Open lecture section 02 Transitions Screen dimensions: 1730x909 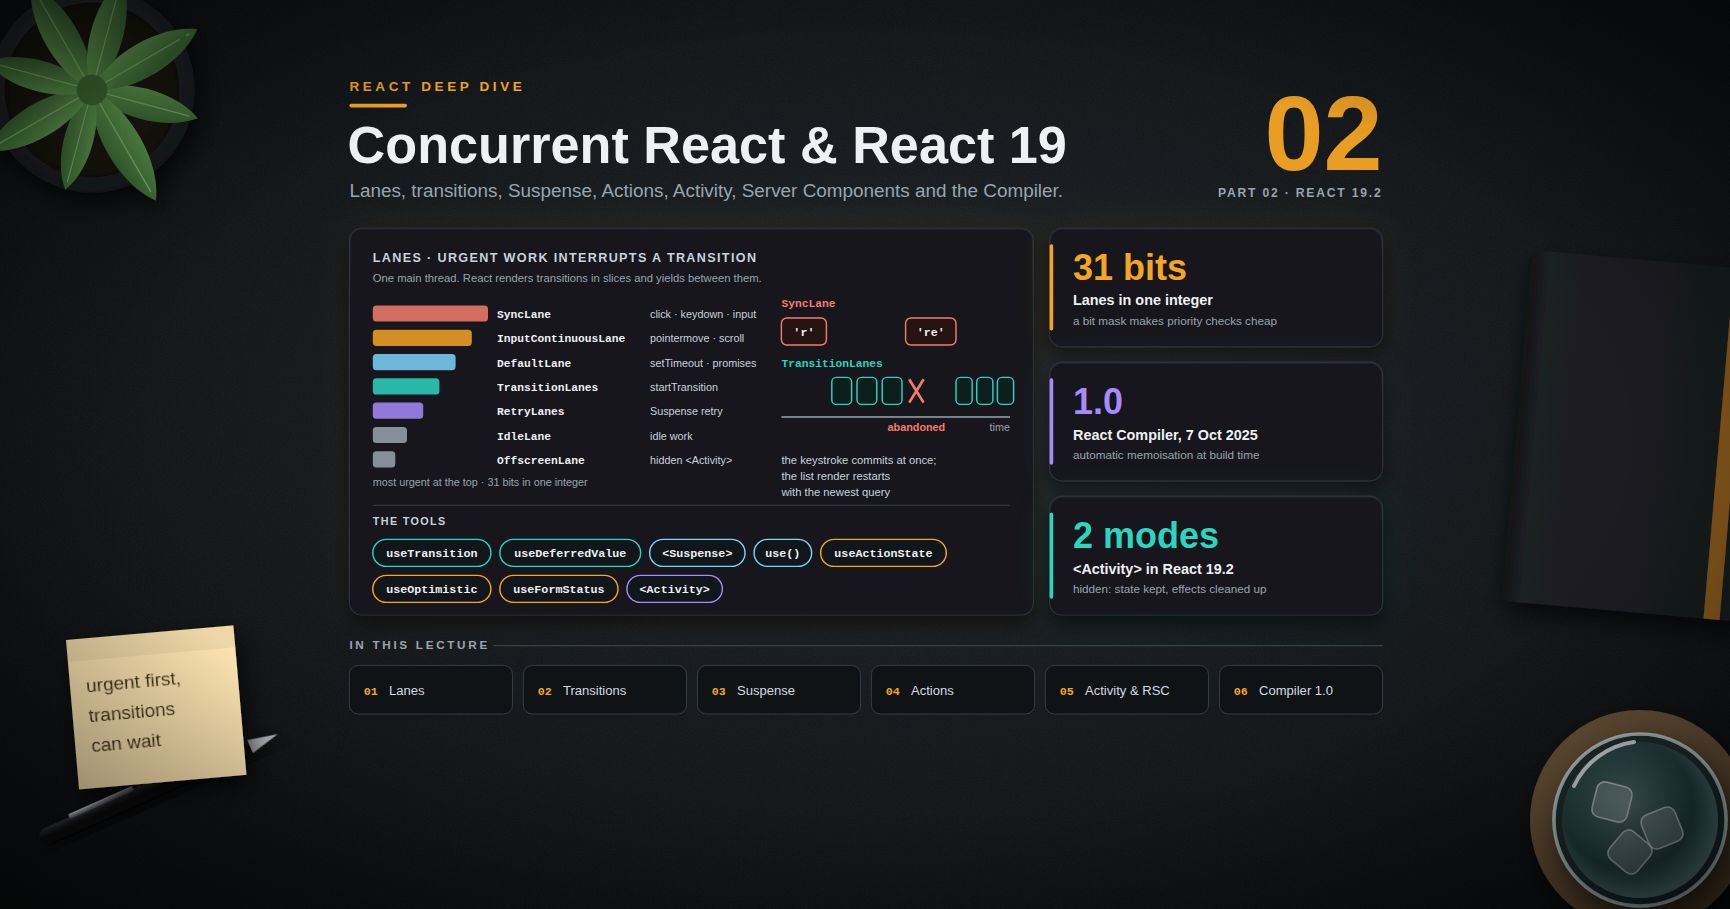(x=605, y=690)
